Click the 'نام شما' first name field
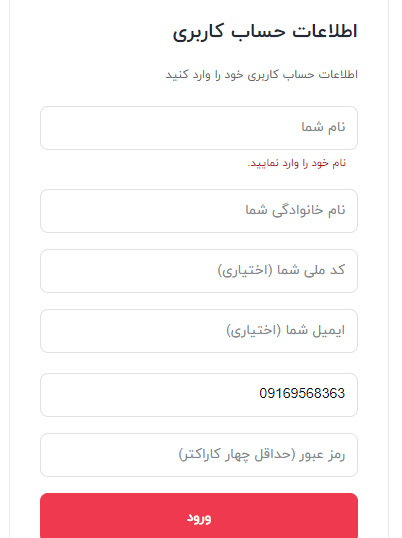 pos(199,128)
